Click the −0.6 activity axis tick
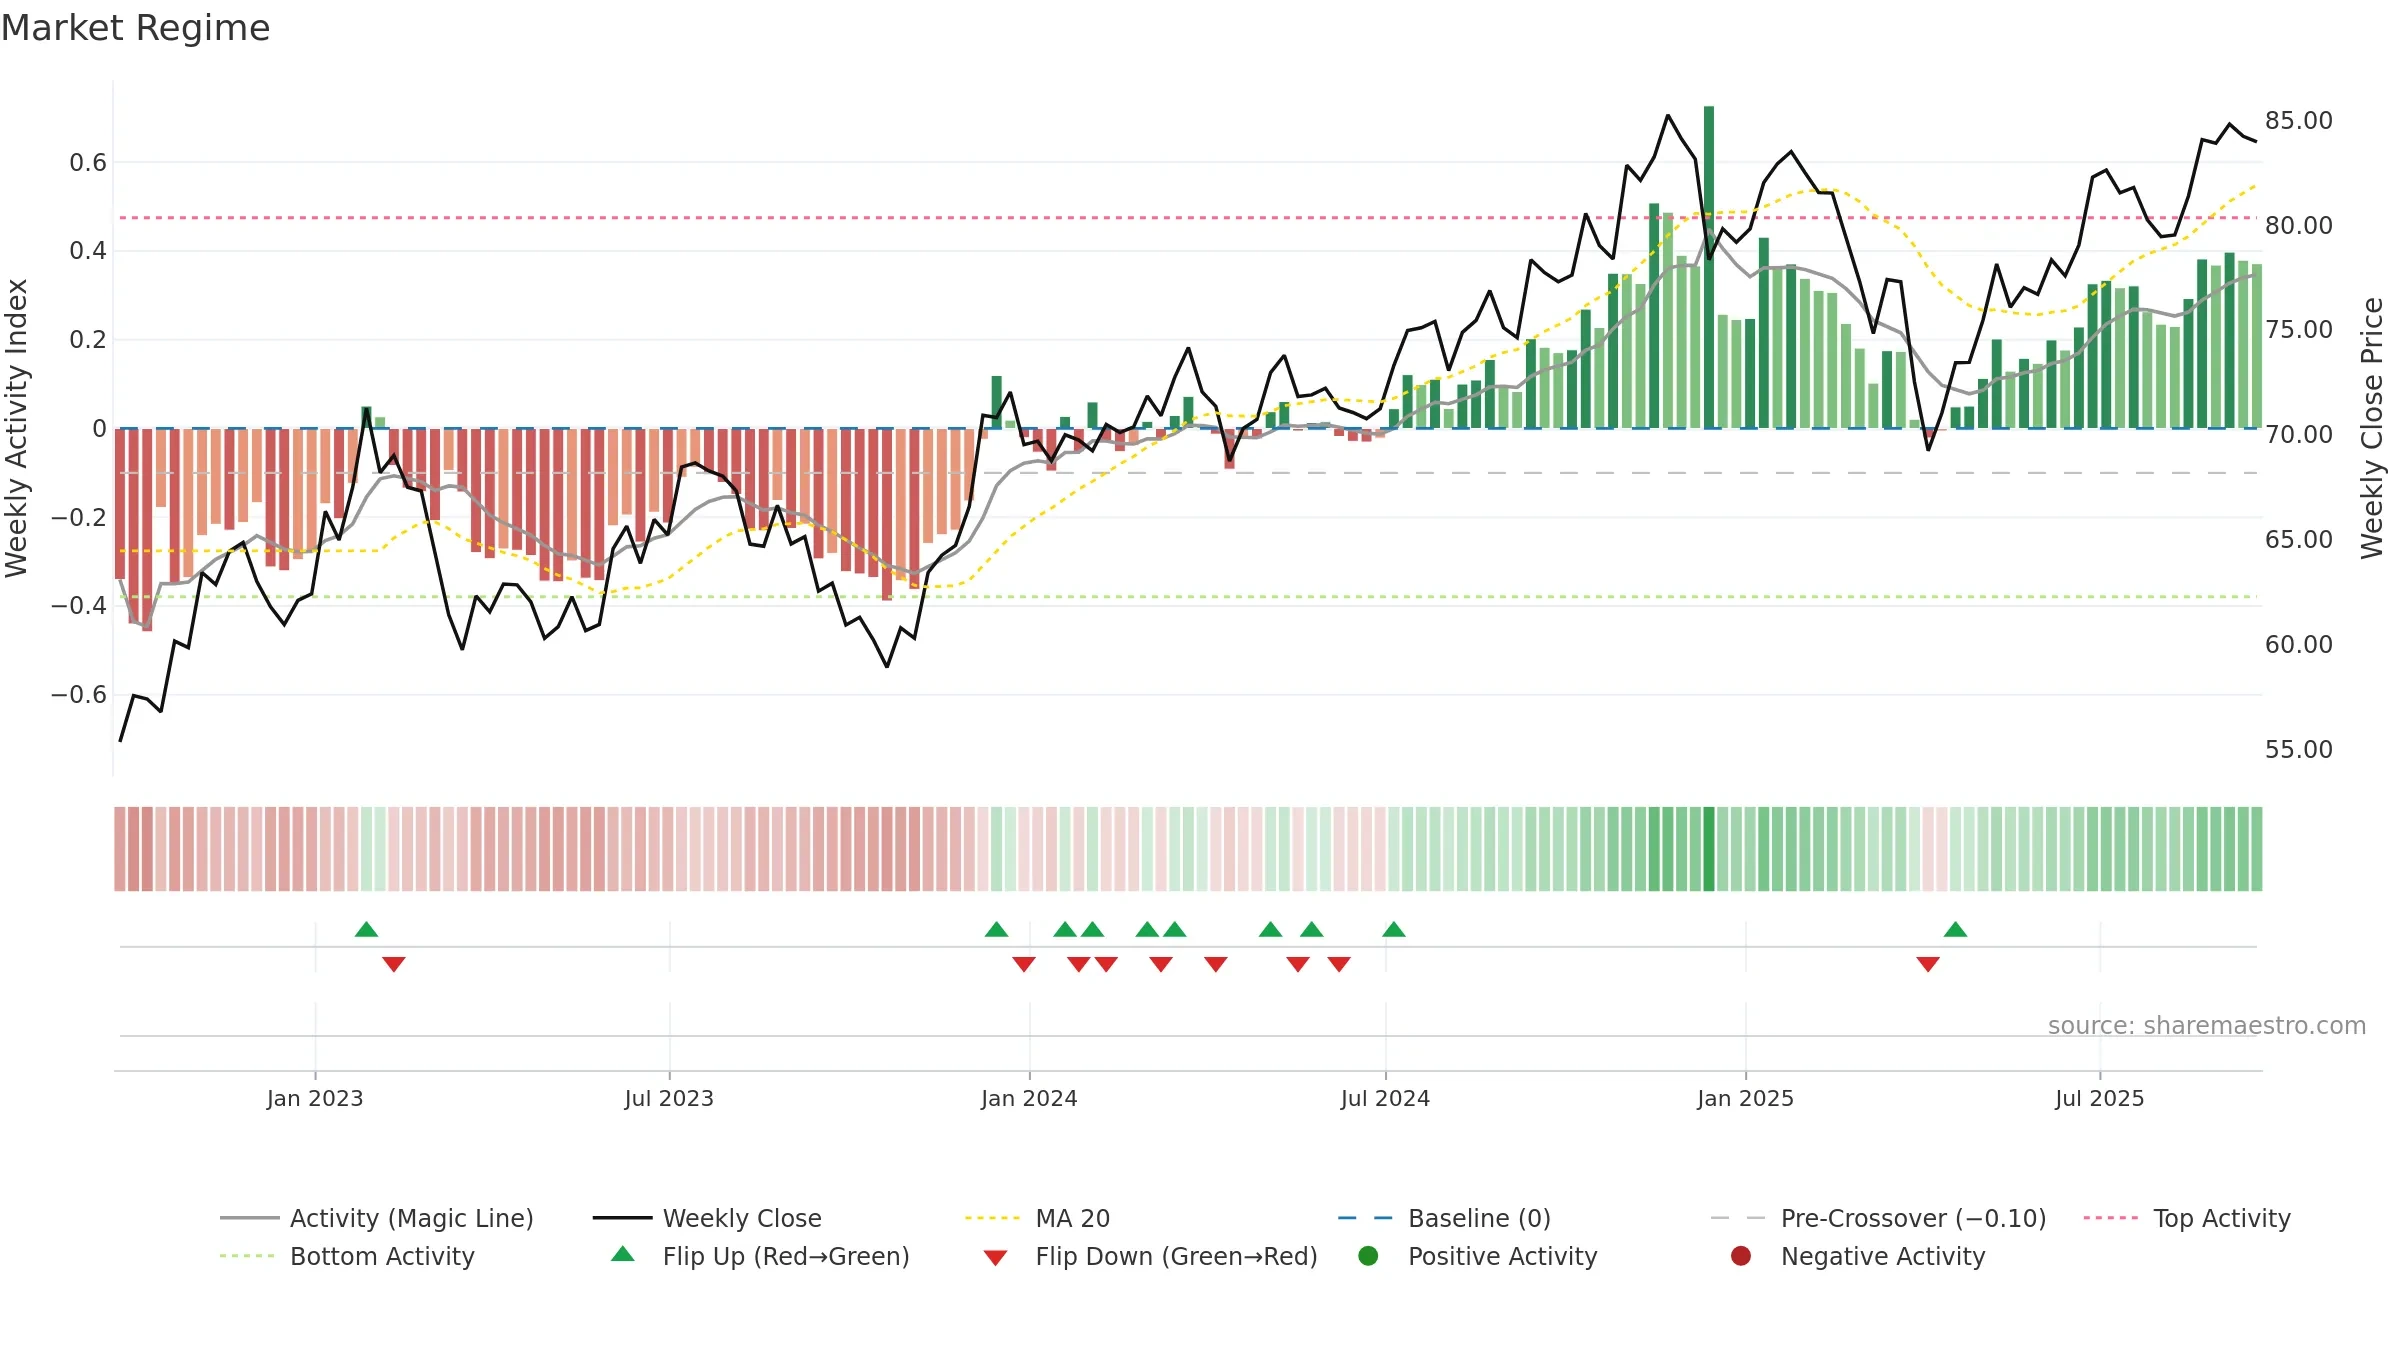 click(x=79, y=695)
